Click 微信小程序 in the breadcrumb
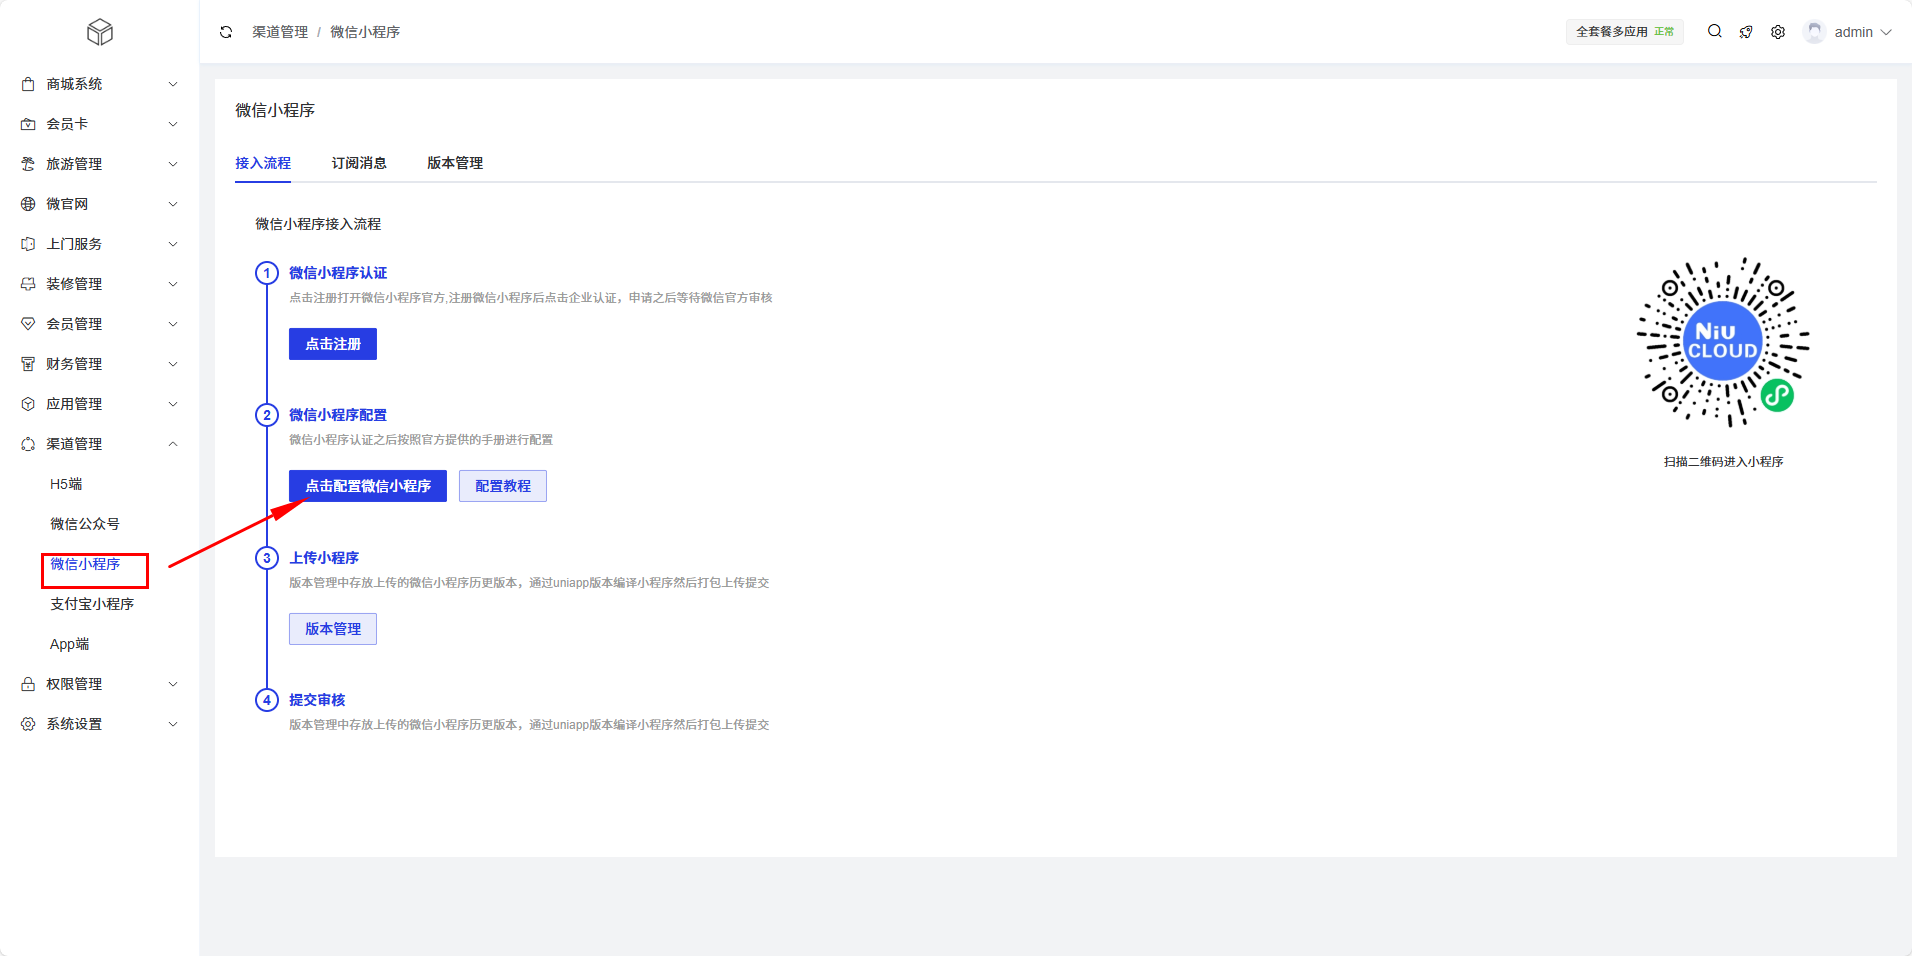 click(x=365, y=32)
